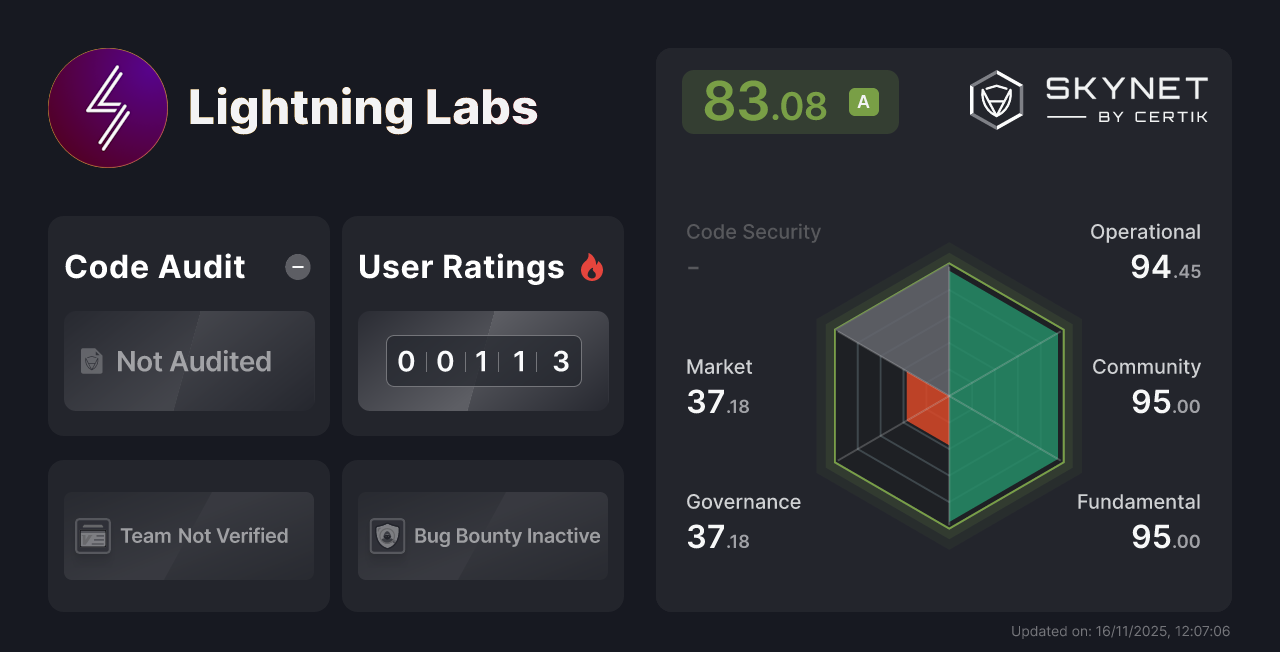1280x652 pixels.
Task: Select the Operational metric label
Action: coord(1146,231)
